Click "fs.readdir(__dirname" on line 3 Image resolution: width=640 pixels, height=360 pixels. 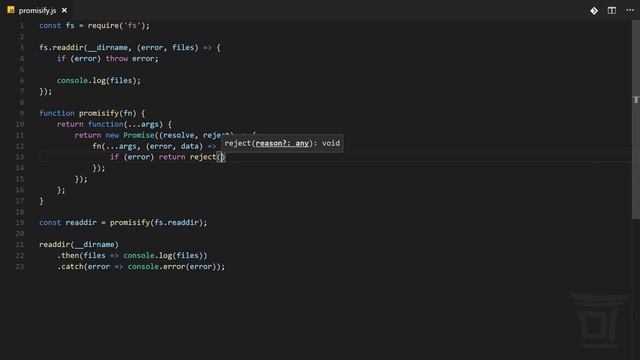point(83,48)
